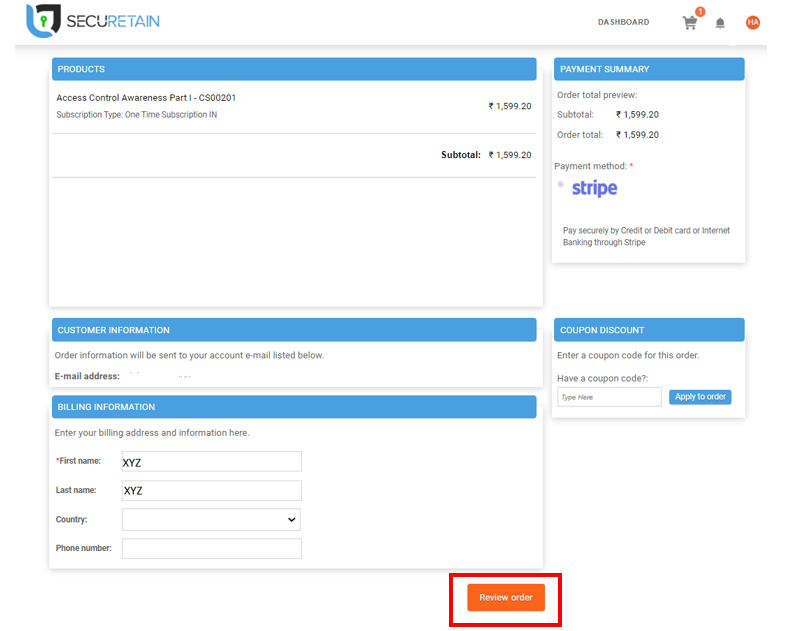Screen dimensions: 792x631
Task: Click the Apply to order button
Action: (x=700, y=397)
